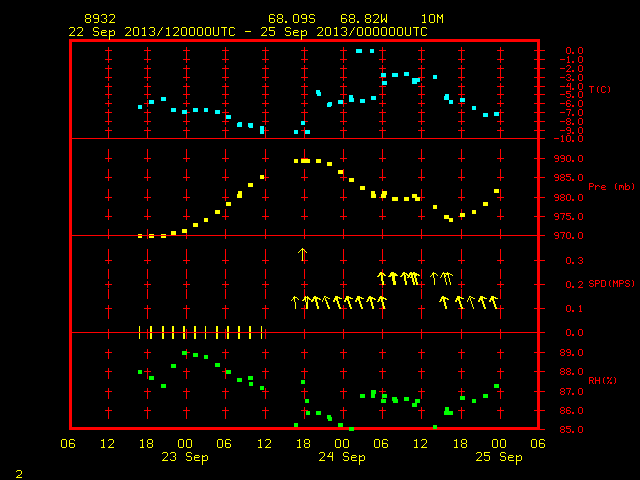Click the lone wind arrow above 0.3
Screen dimensions: 640x480
(302, 254)
